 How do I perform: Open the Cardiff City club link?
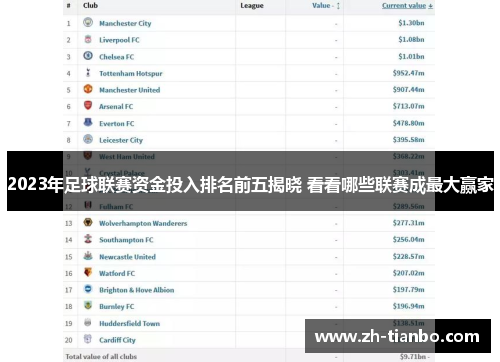[x=117, y=340]
